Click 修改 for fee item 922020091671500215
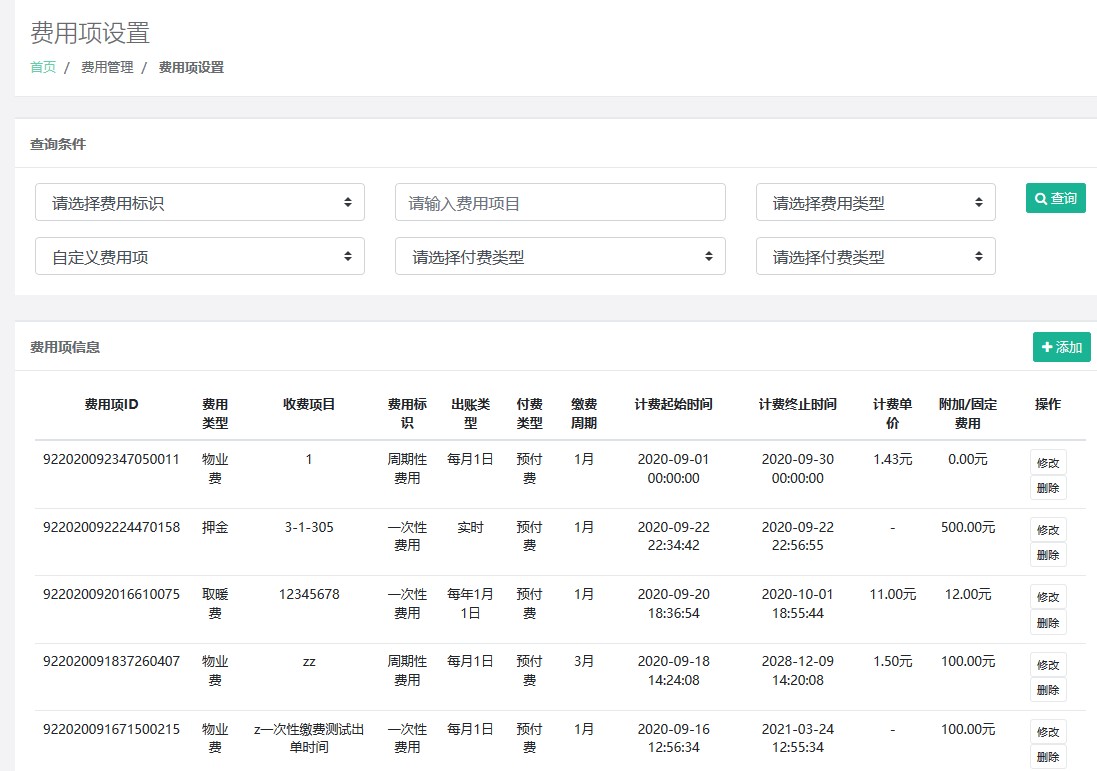Screen dimensions: 1097x771 coord(1048,732)
